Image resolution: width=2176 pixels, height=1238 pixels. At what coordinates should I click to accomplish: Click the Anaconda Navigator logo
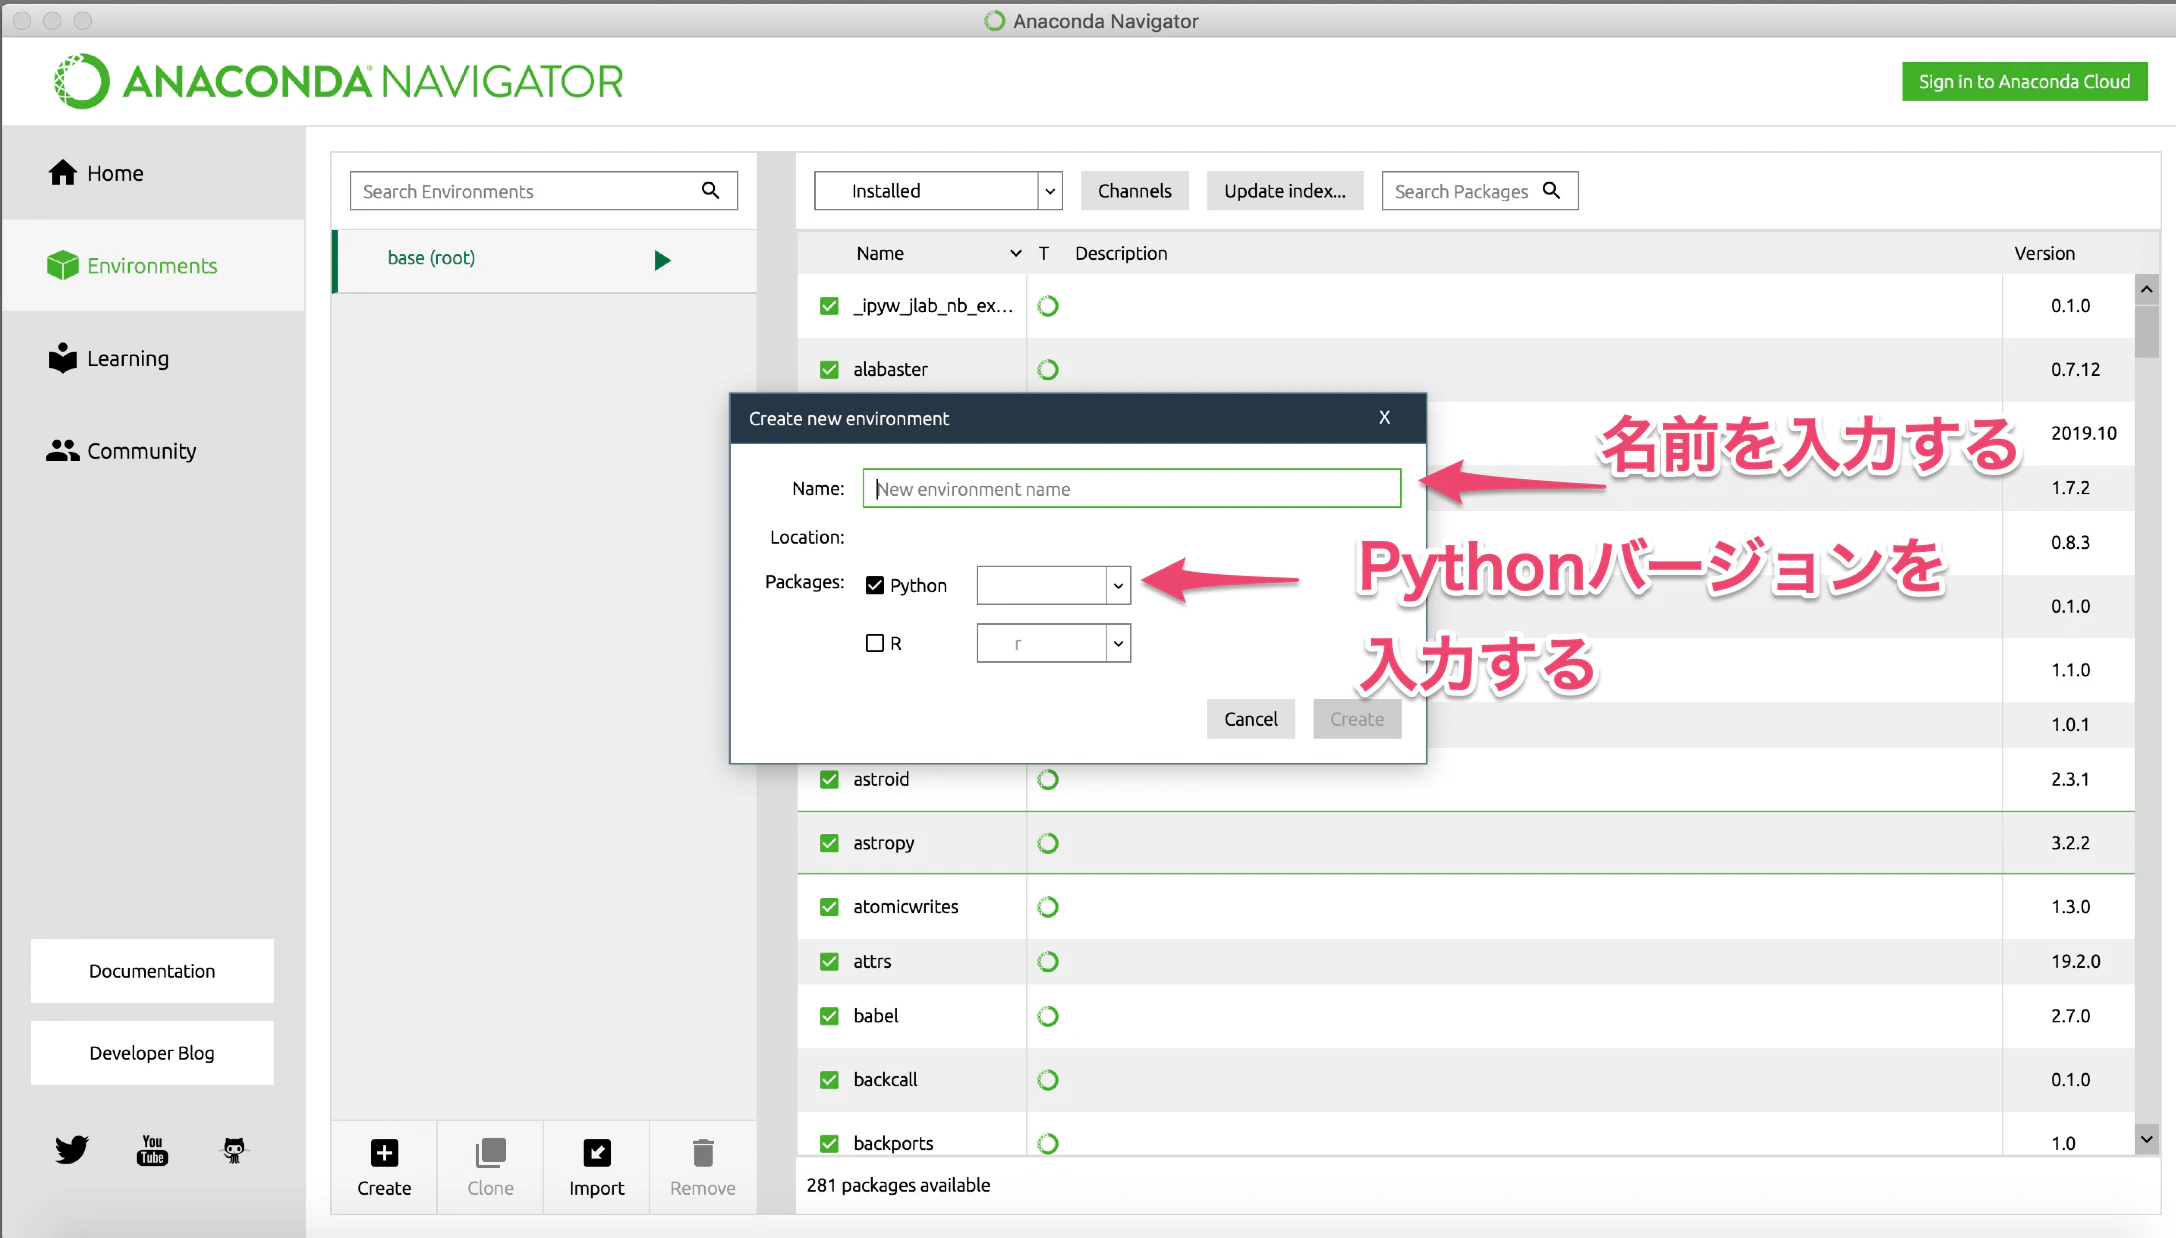(339, 81)
